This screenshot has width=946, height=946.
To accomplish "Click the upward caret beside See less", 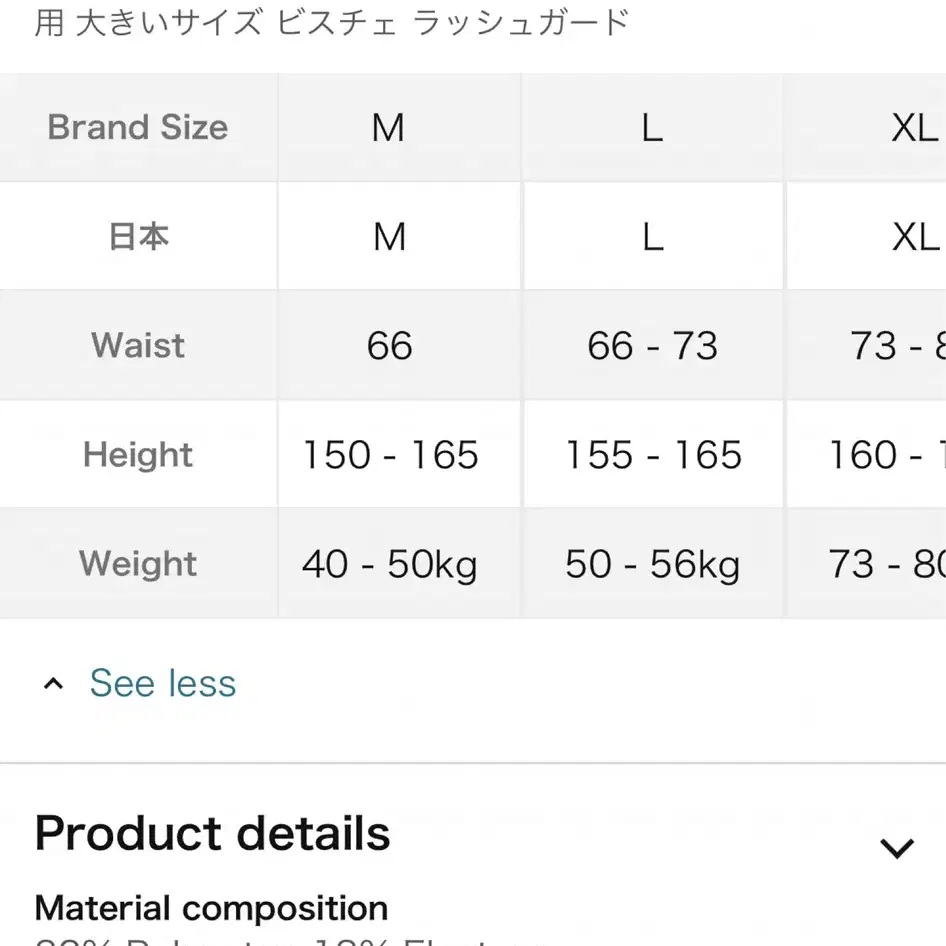I will [53, 684].
